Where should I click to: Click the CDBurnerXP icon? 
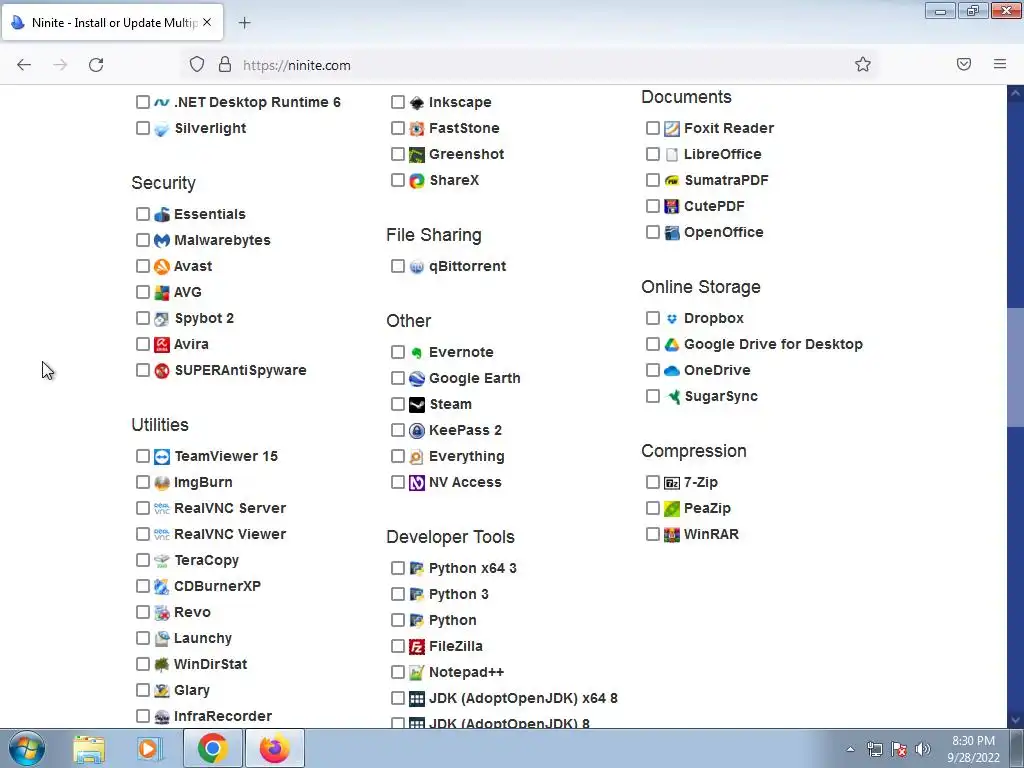(161, 586)
